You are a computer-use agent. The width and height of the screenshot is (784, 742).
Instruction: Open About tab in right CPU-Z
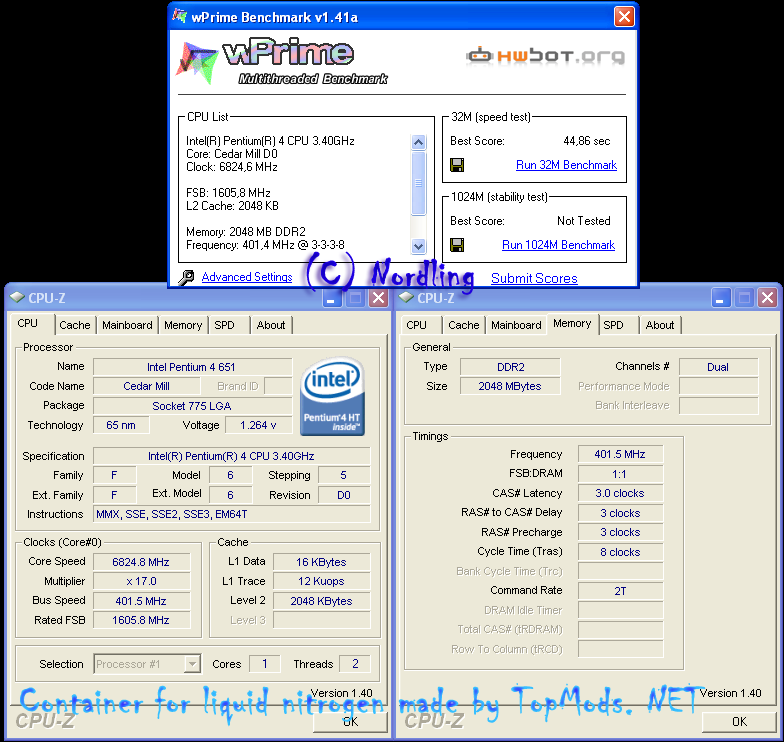pos(660,325)
